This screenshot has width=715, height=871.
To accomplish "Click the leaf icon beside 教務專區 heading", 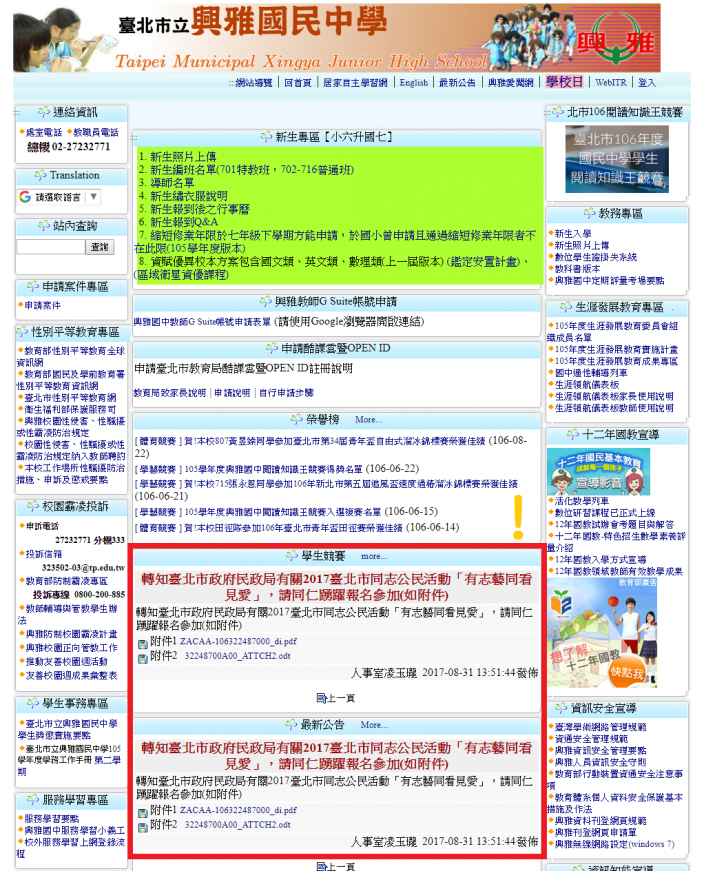I will [x=589, y=213].
